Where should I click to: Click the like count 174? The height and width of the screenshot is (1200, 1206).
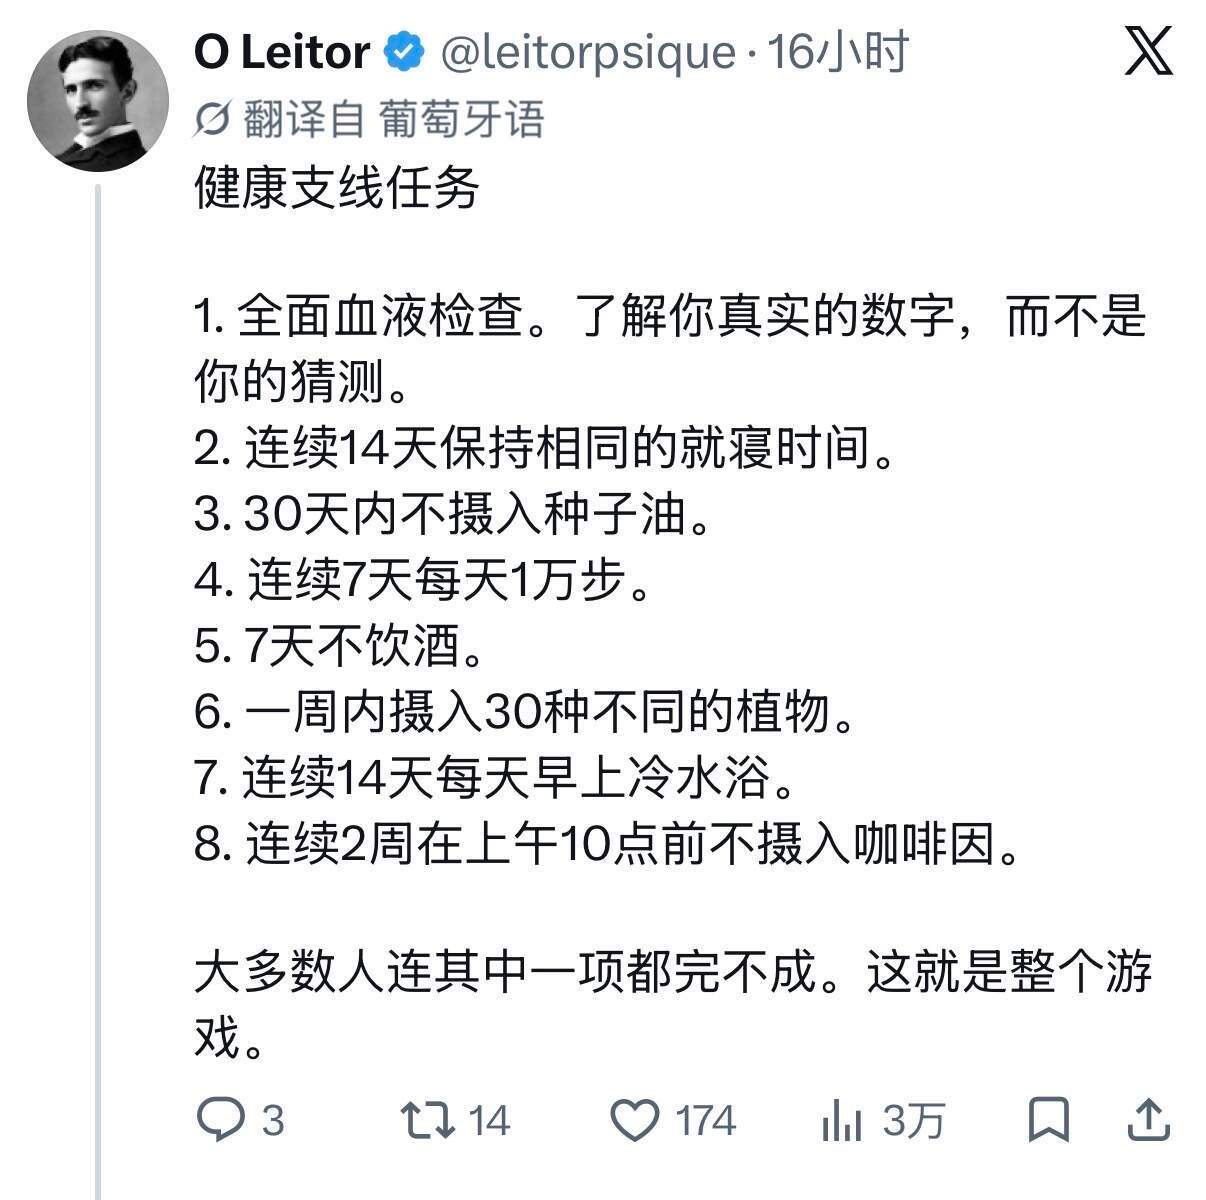click(x=706, y=1121)
